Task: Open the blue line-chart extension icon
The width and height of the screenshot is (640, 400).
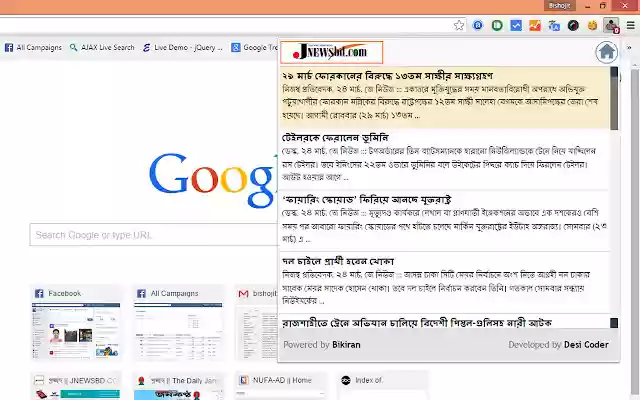Action: click(x=516, y=25)
